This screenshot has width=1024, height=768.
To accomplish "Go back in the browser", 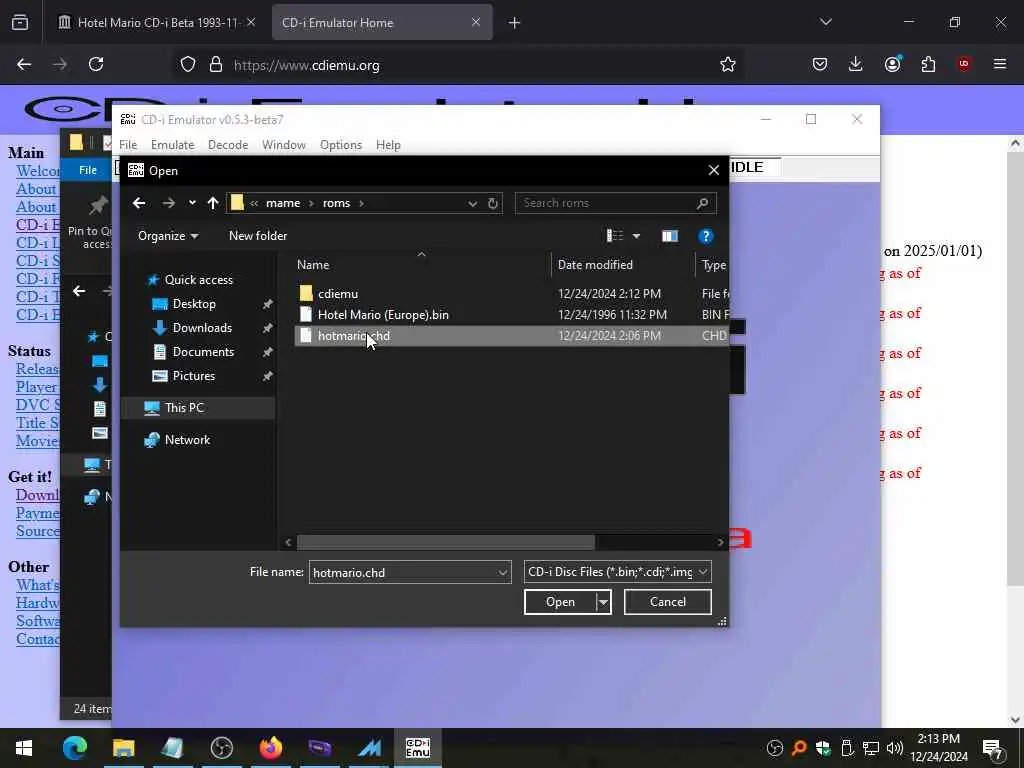I will pyautogui.click(x=24, y=64).
